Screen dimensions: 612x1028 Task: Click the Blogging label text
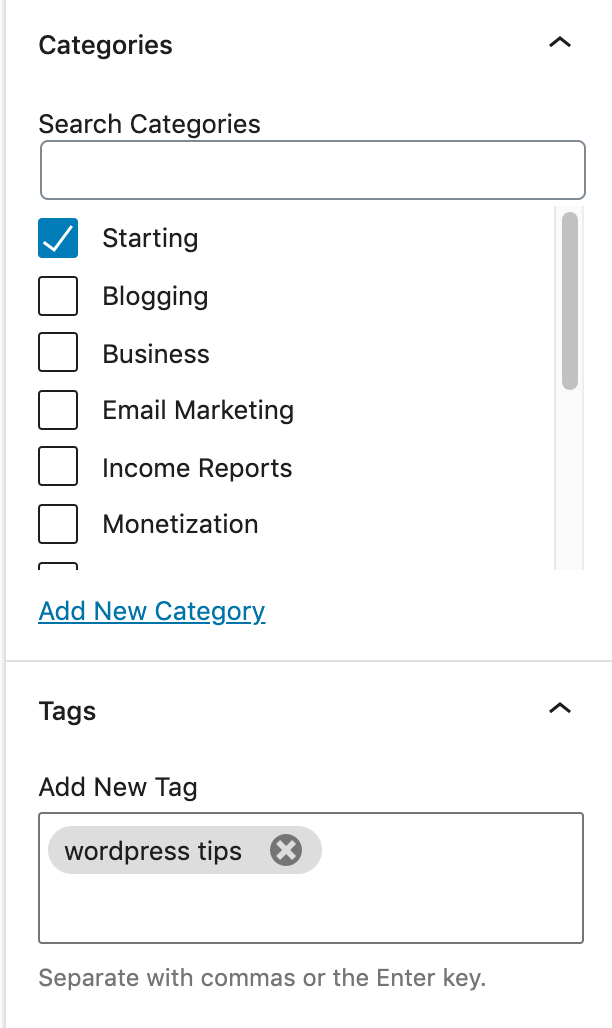pyautogui.click(x=155, y=296)
